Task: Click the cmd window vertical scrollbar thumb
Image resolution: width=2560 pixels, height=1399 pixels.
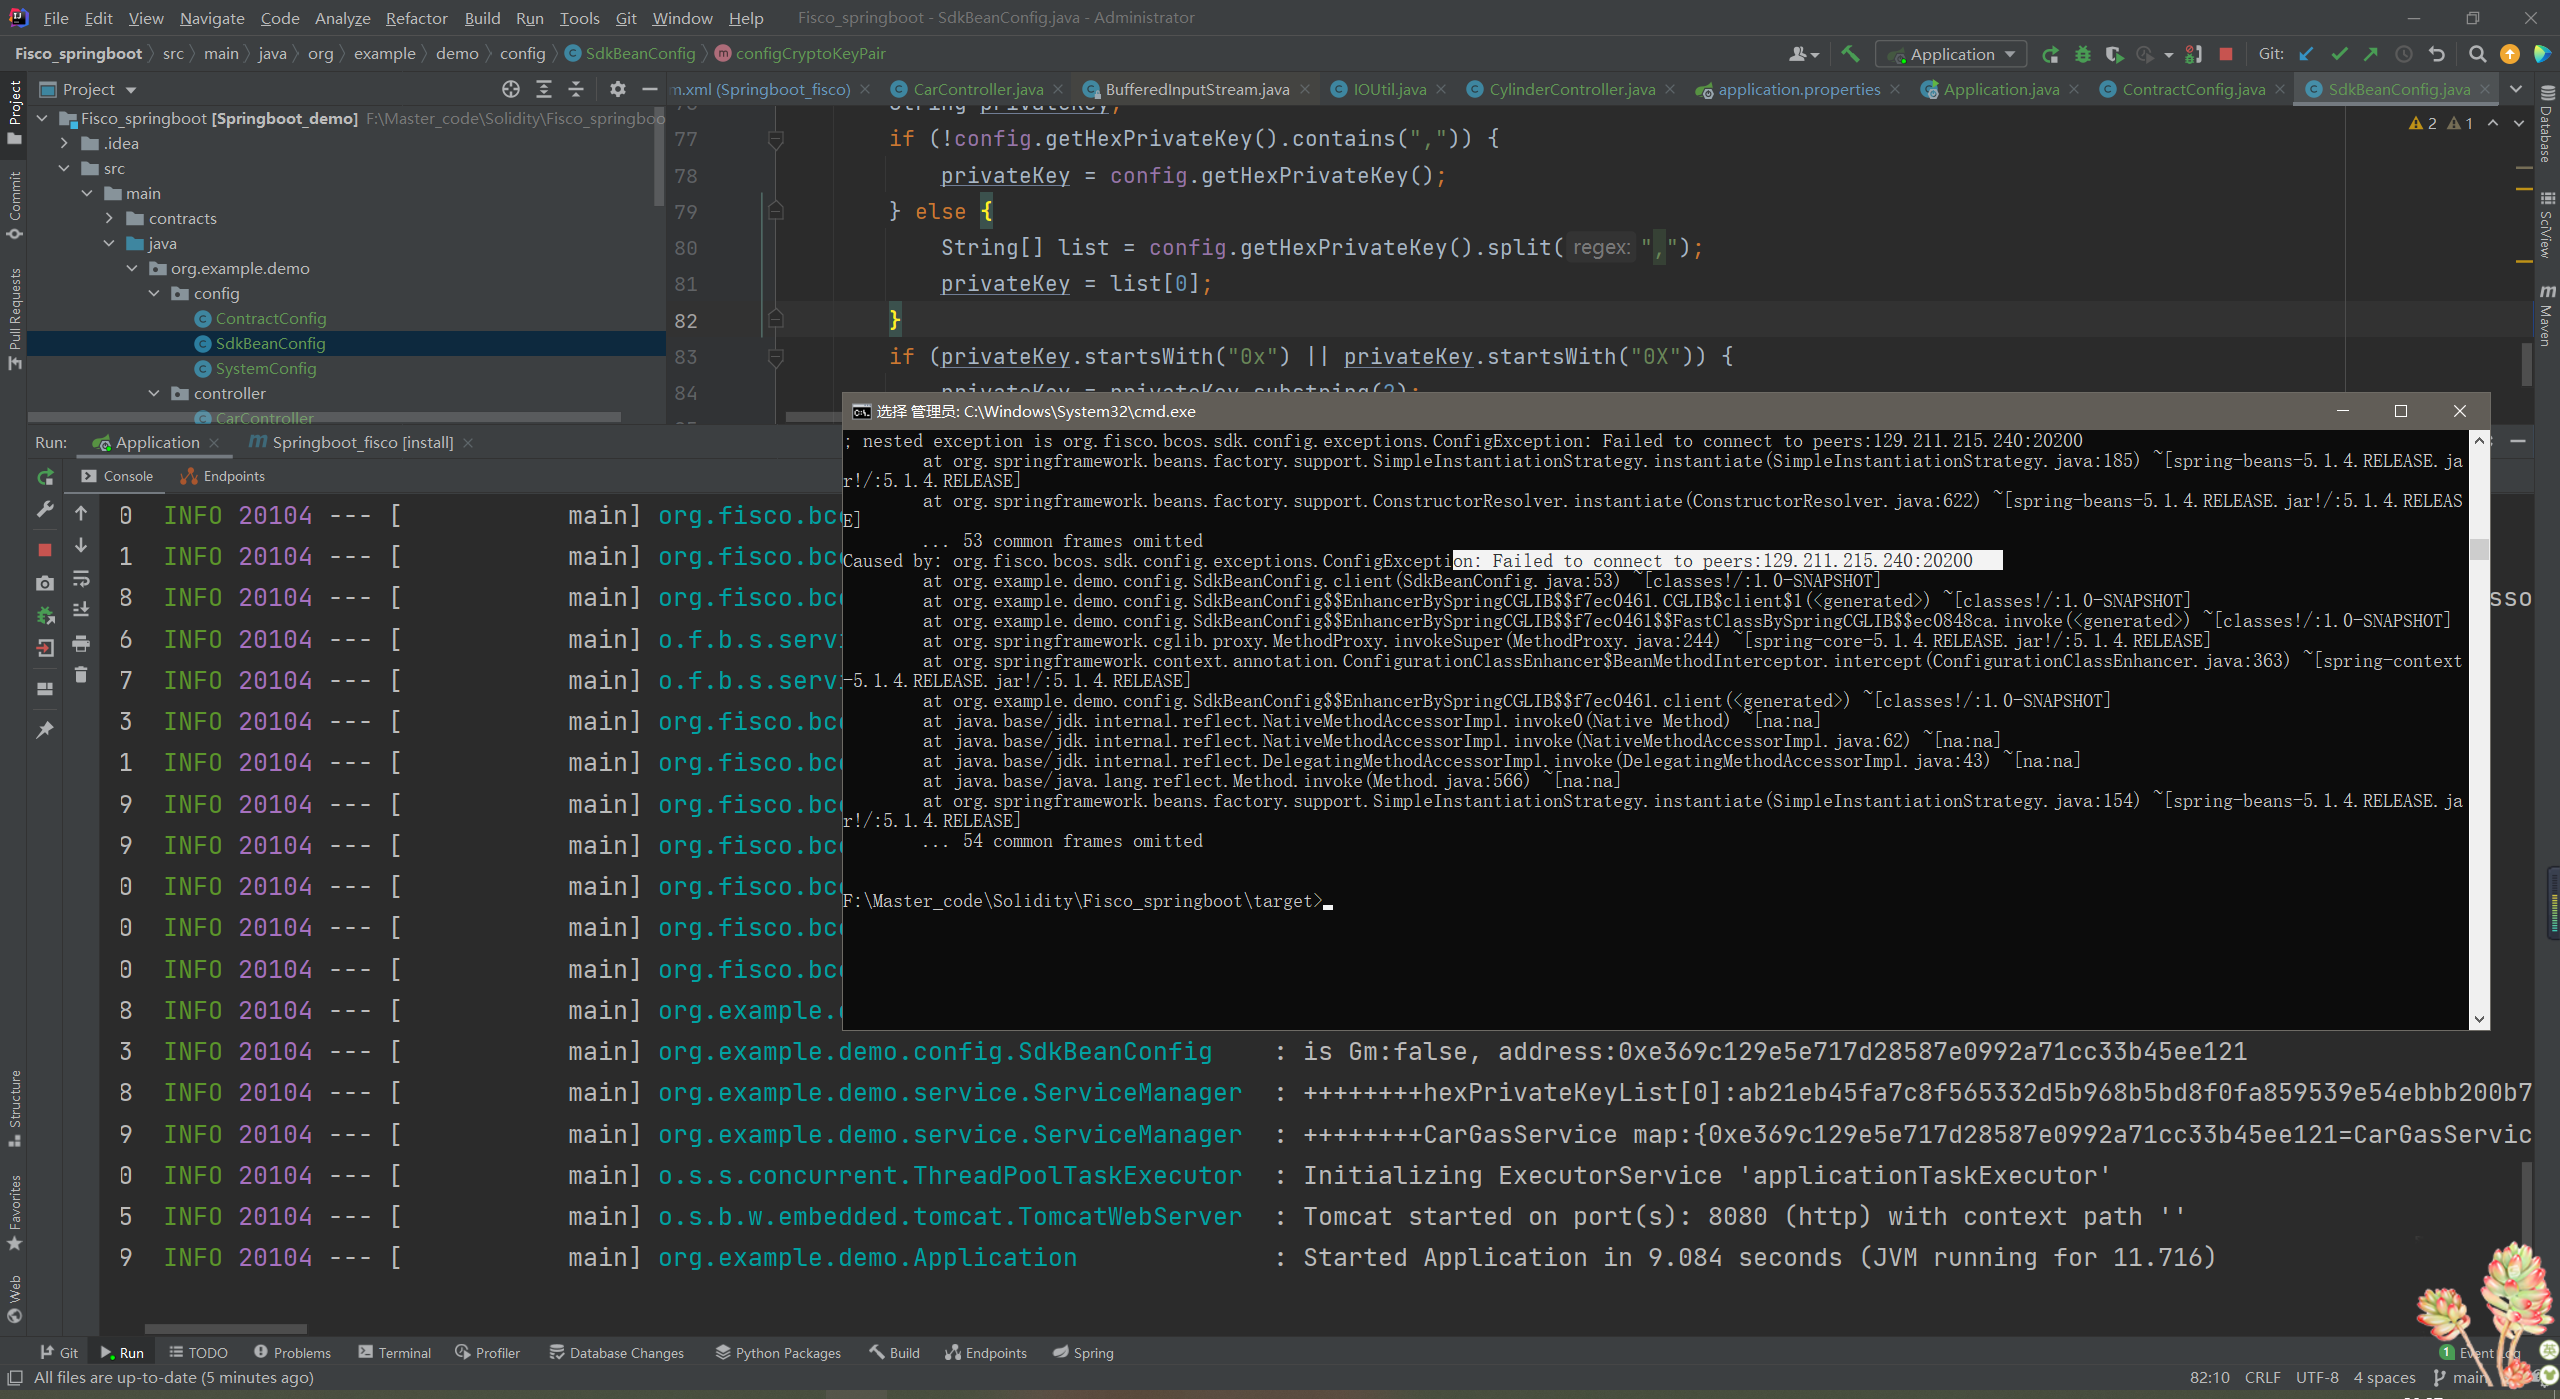Action: [x=2479, y=549]
